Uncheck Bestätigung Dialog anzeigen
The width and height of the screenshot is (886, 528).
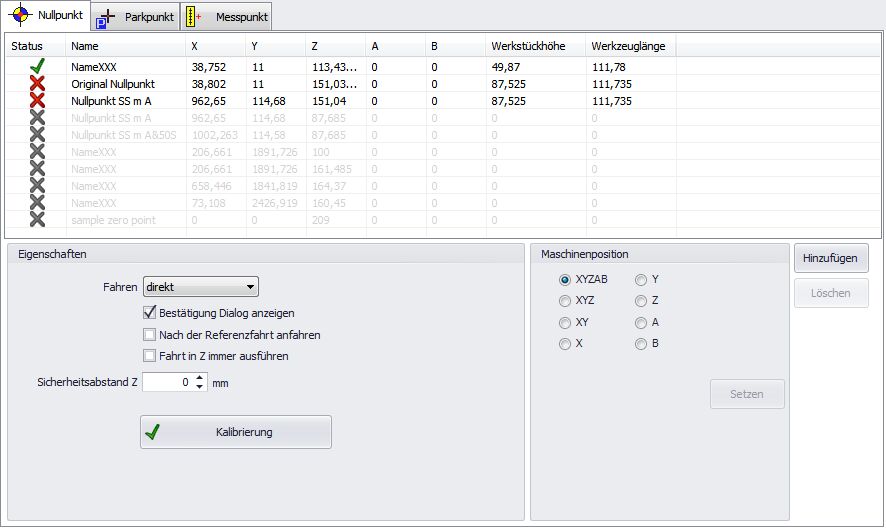(x=150, y=313)
